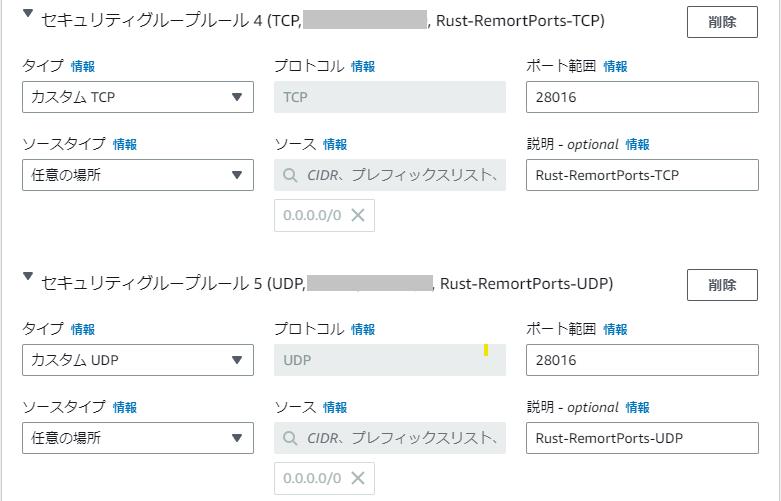Remove the 0.0.0.0/0 chip in rule 5

pyautogui.click(x=357, y=477)
